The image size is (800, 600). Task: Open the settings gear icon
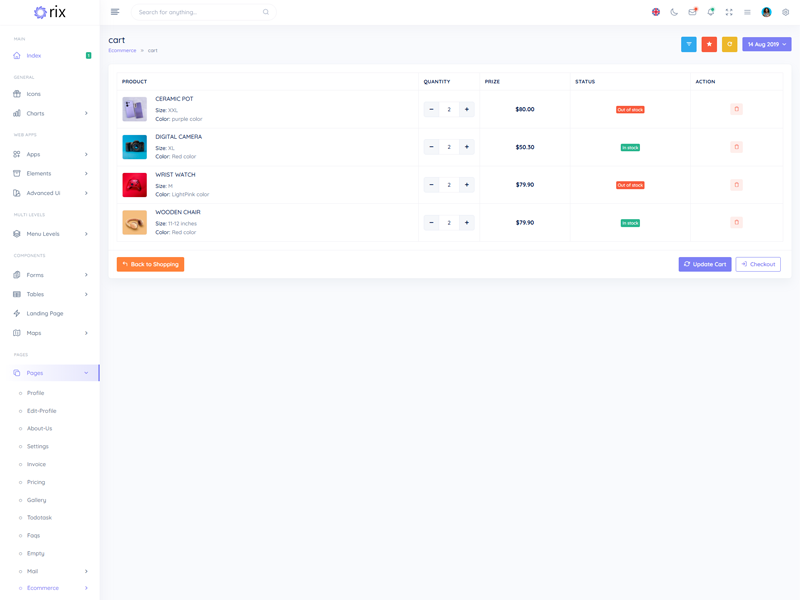(x=786, y=12)
